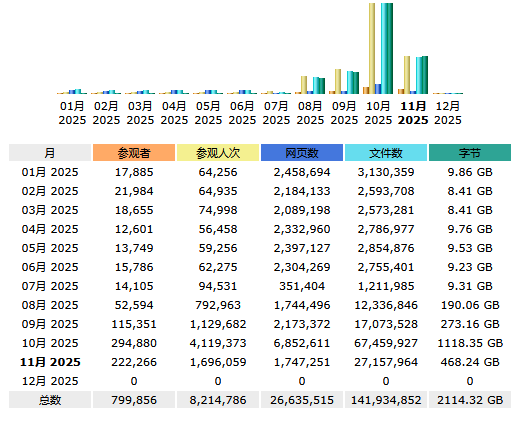The height and width of the screenshot is (423, 522).
Task: Select pages value 351,404
Action: pos(302,286)
